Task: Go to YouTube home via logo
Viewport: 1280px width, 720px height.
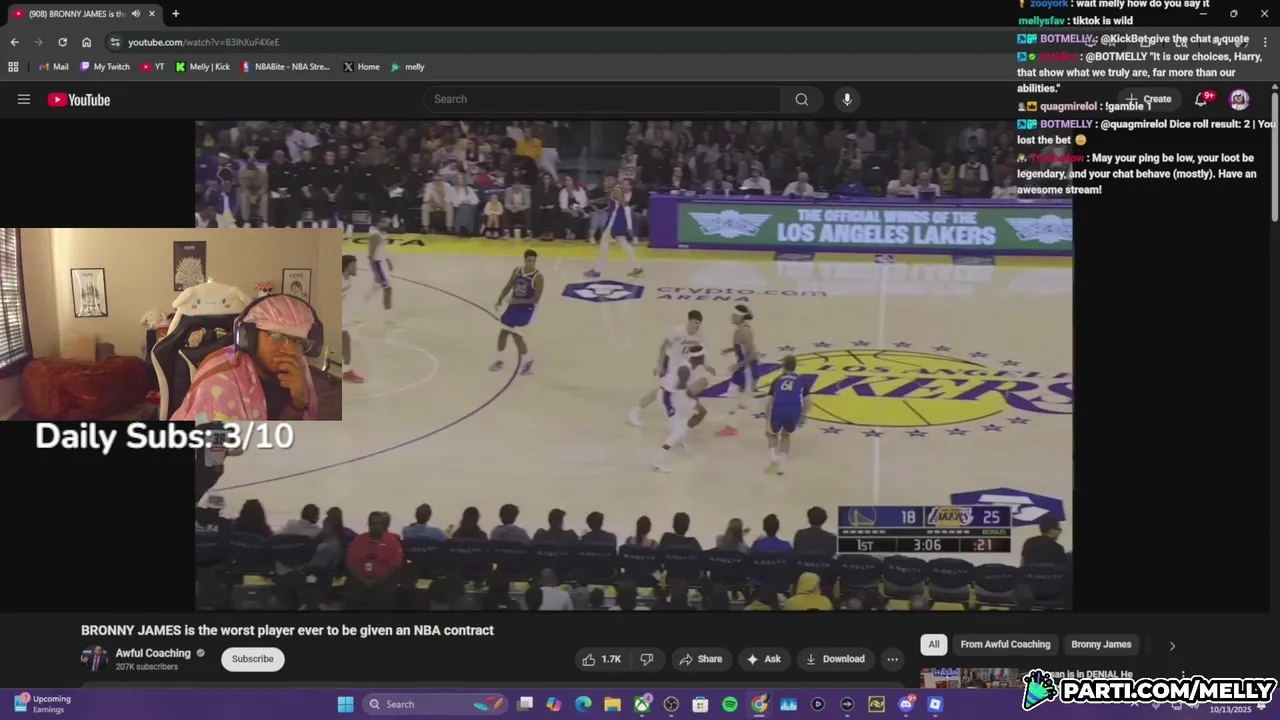Action: (79, 99)
